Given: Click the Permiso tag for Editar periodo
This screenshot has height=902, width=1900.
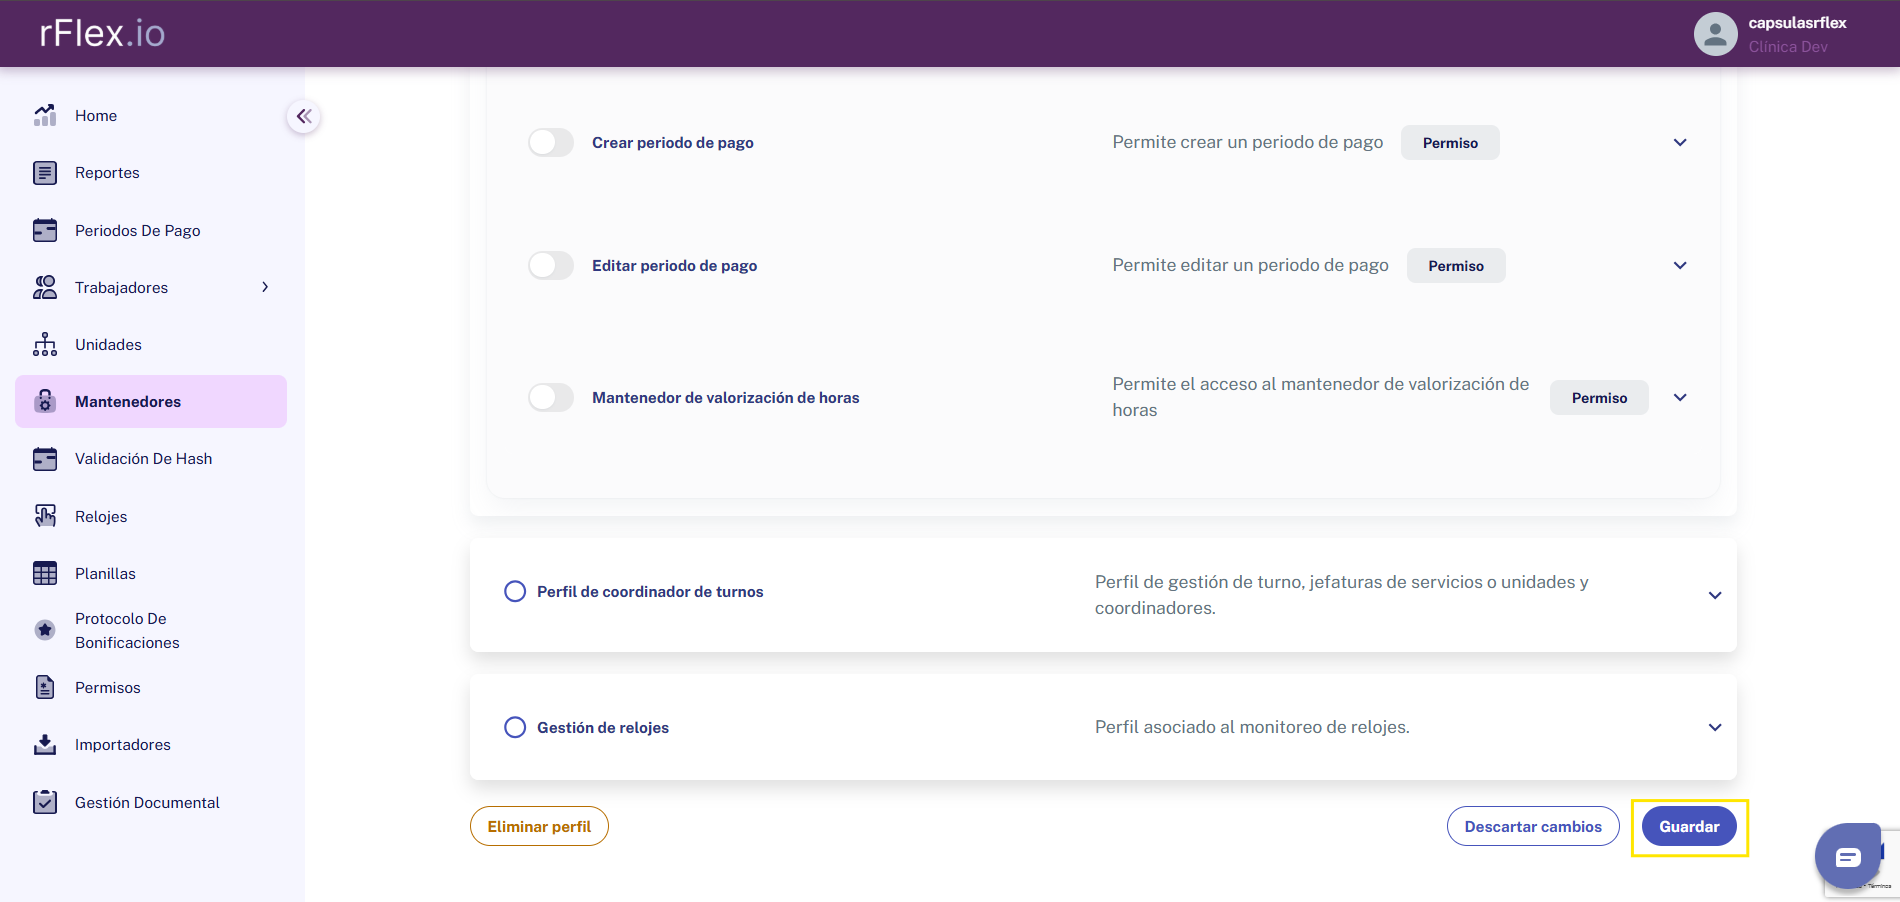Looking at the screenshot, I should tap(1456, 266).
